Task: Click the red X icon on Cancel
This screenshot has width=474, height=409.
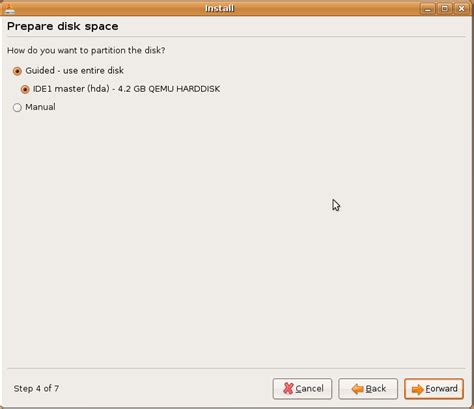Action: click(x=288, y=389)
